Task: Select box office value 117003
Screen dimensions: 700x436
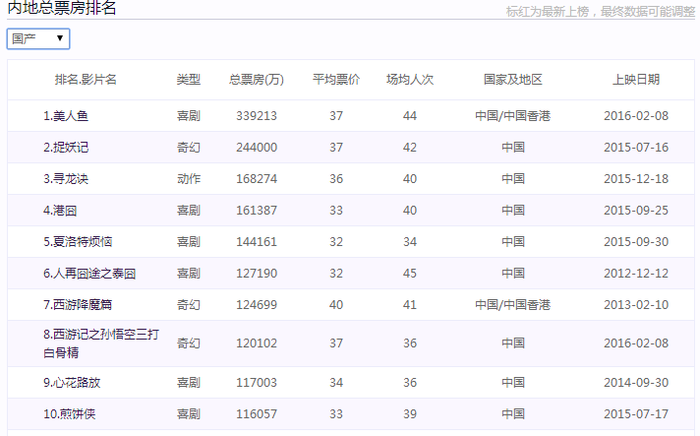Action: click(257, 383)
